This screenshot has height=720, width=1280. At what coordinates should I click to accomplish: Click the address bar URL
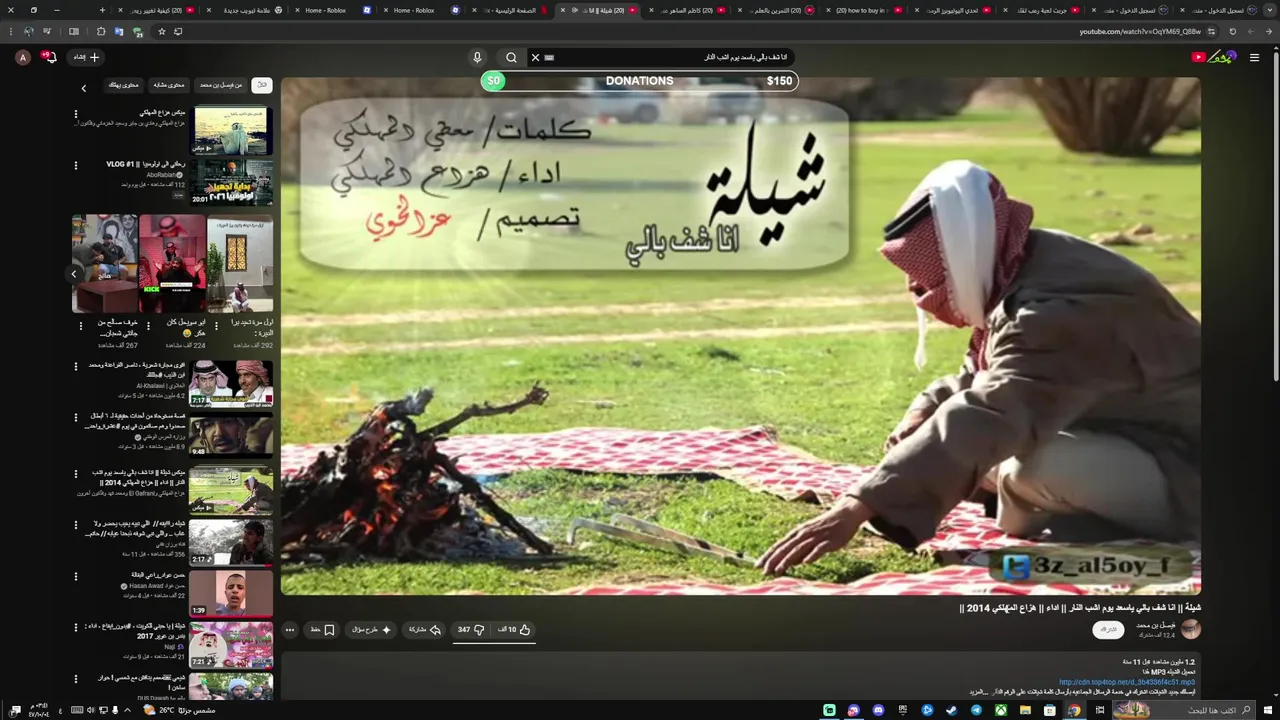tap(1140, 31)
